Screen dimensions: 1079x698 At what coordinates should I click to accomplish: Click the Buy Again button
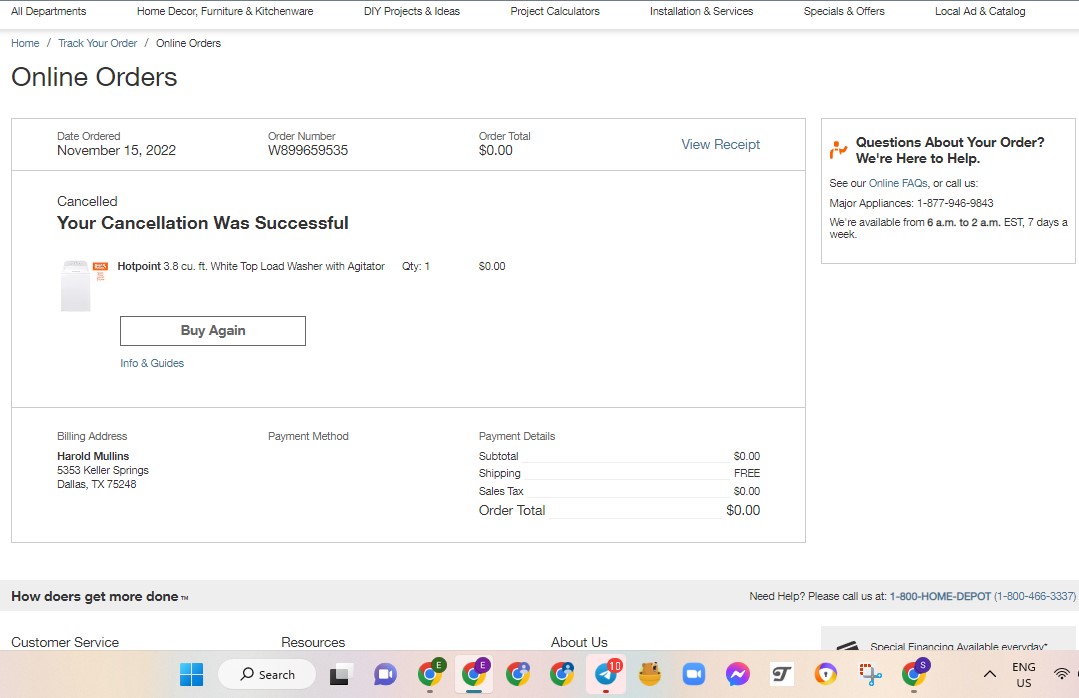click(213, 330)
